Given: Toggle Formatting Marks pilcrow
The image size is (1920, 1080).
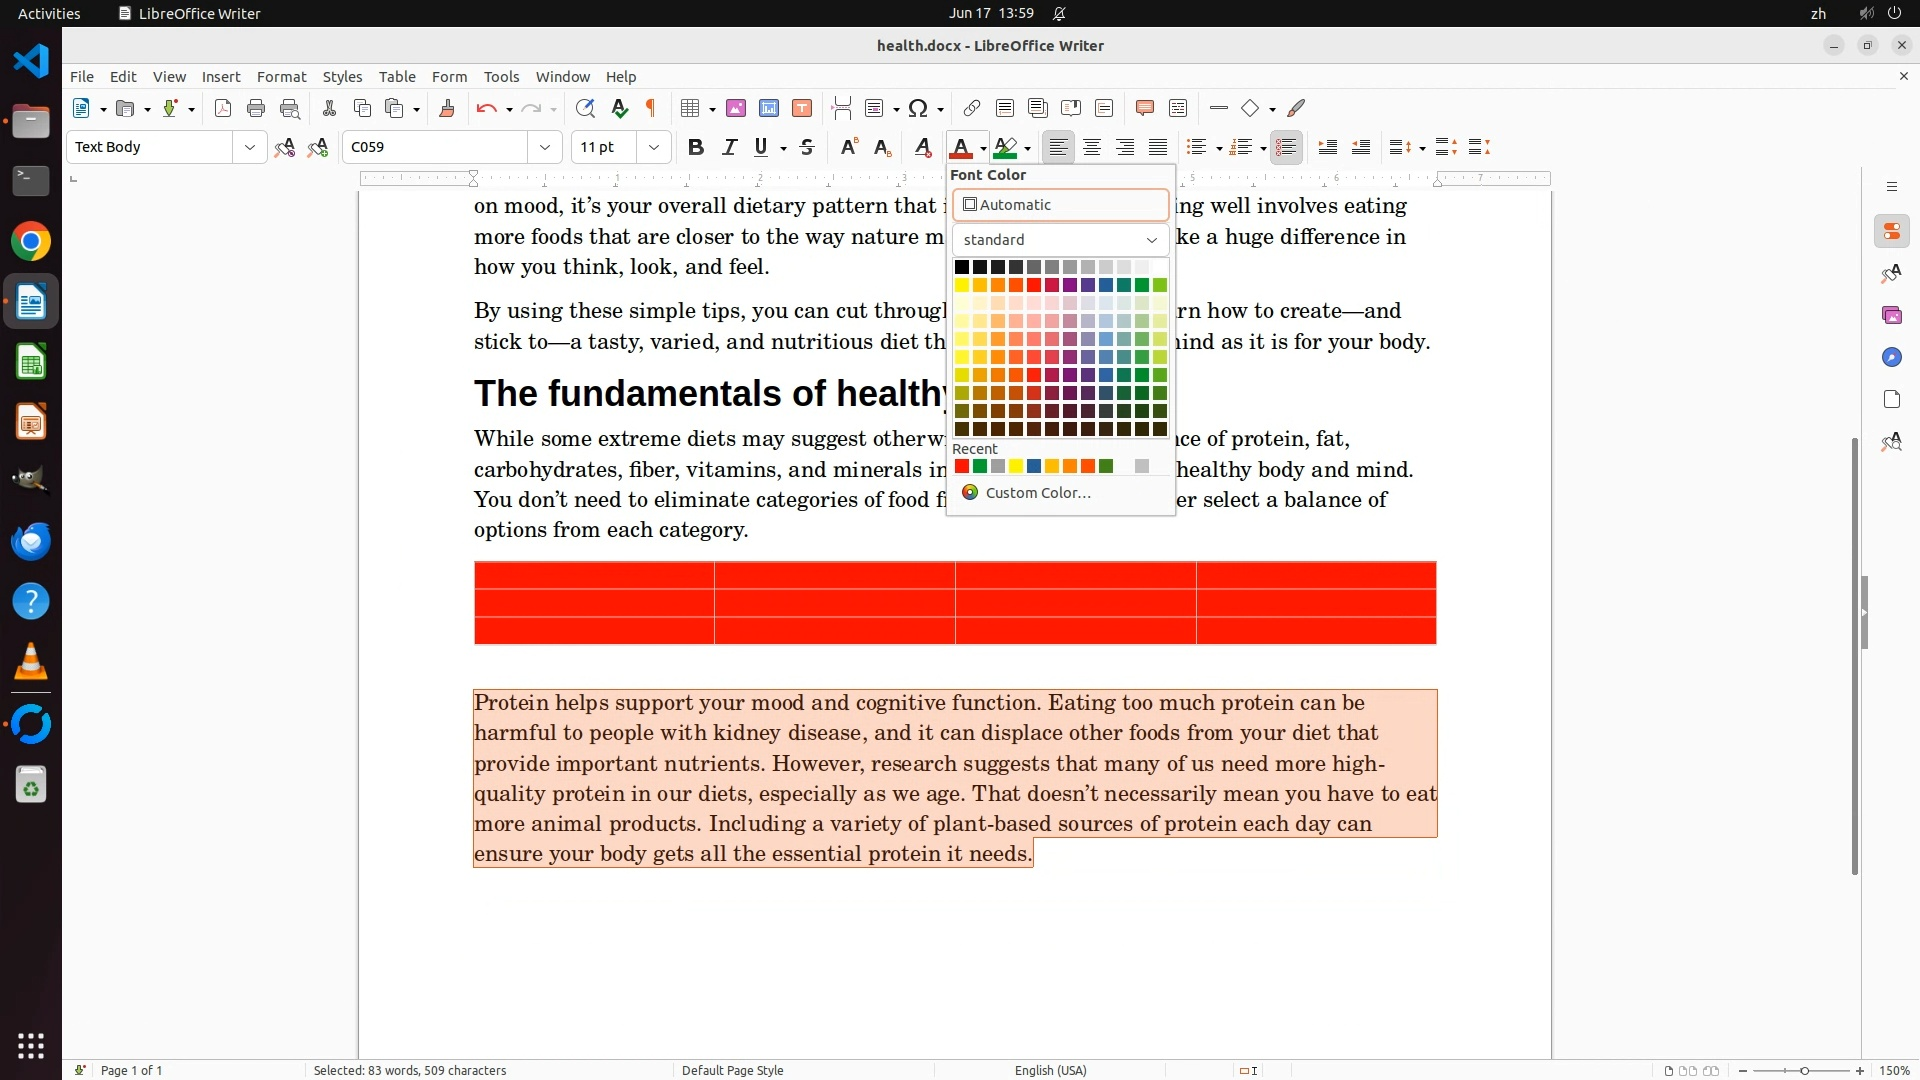Looking at the screenshot, I should tap(651, 109).
